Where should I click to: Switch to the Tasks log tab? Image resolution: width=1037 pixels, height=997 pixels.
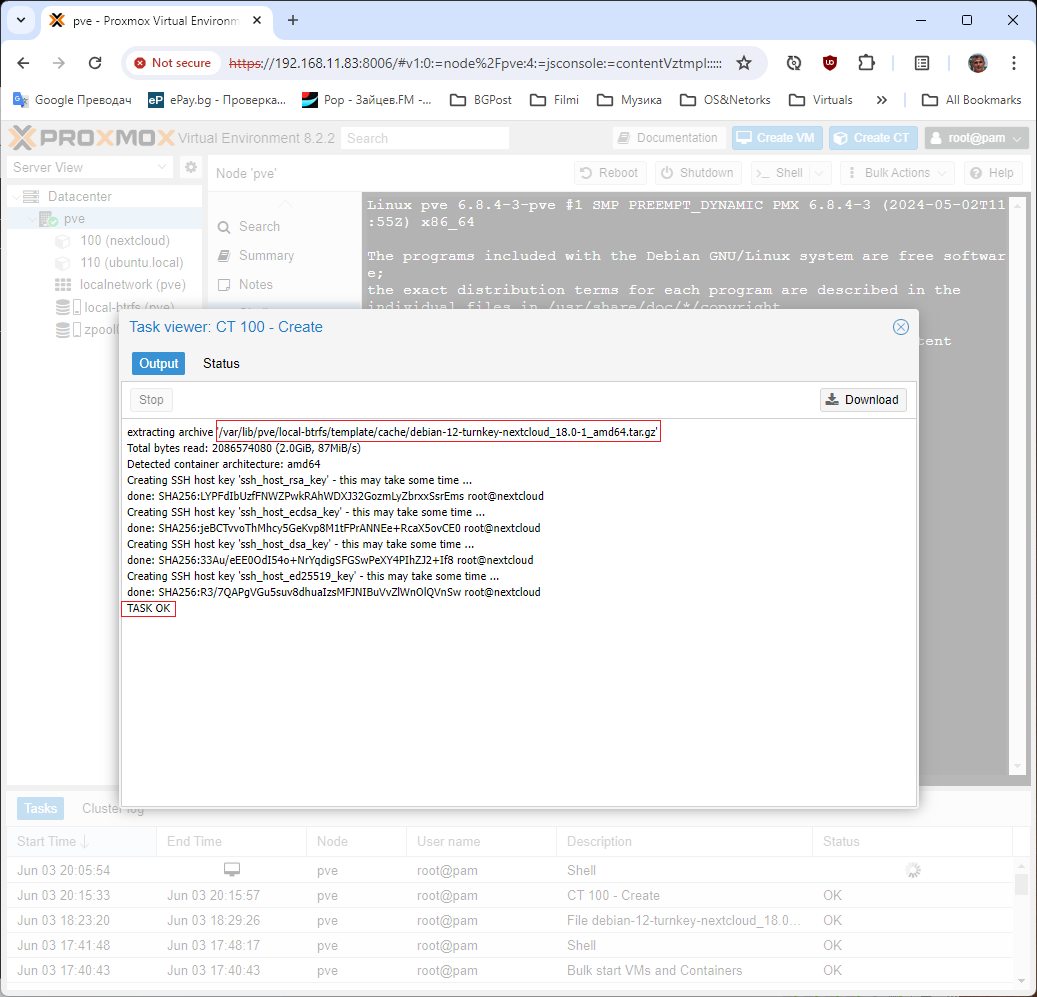point(40,808)
